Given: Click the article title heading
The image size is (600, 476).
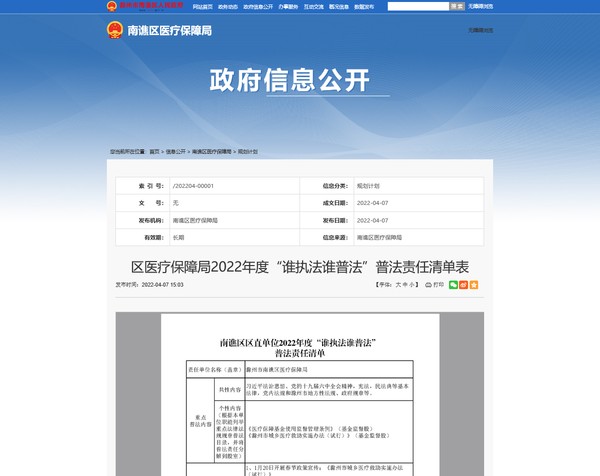Looking at the screenshot, I should point(300,267).
